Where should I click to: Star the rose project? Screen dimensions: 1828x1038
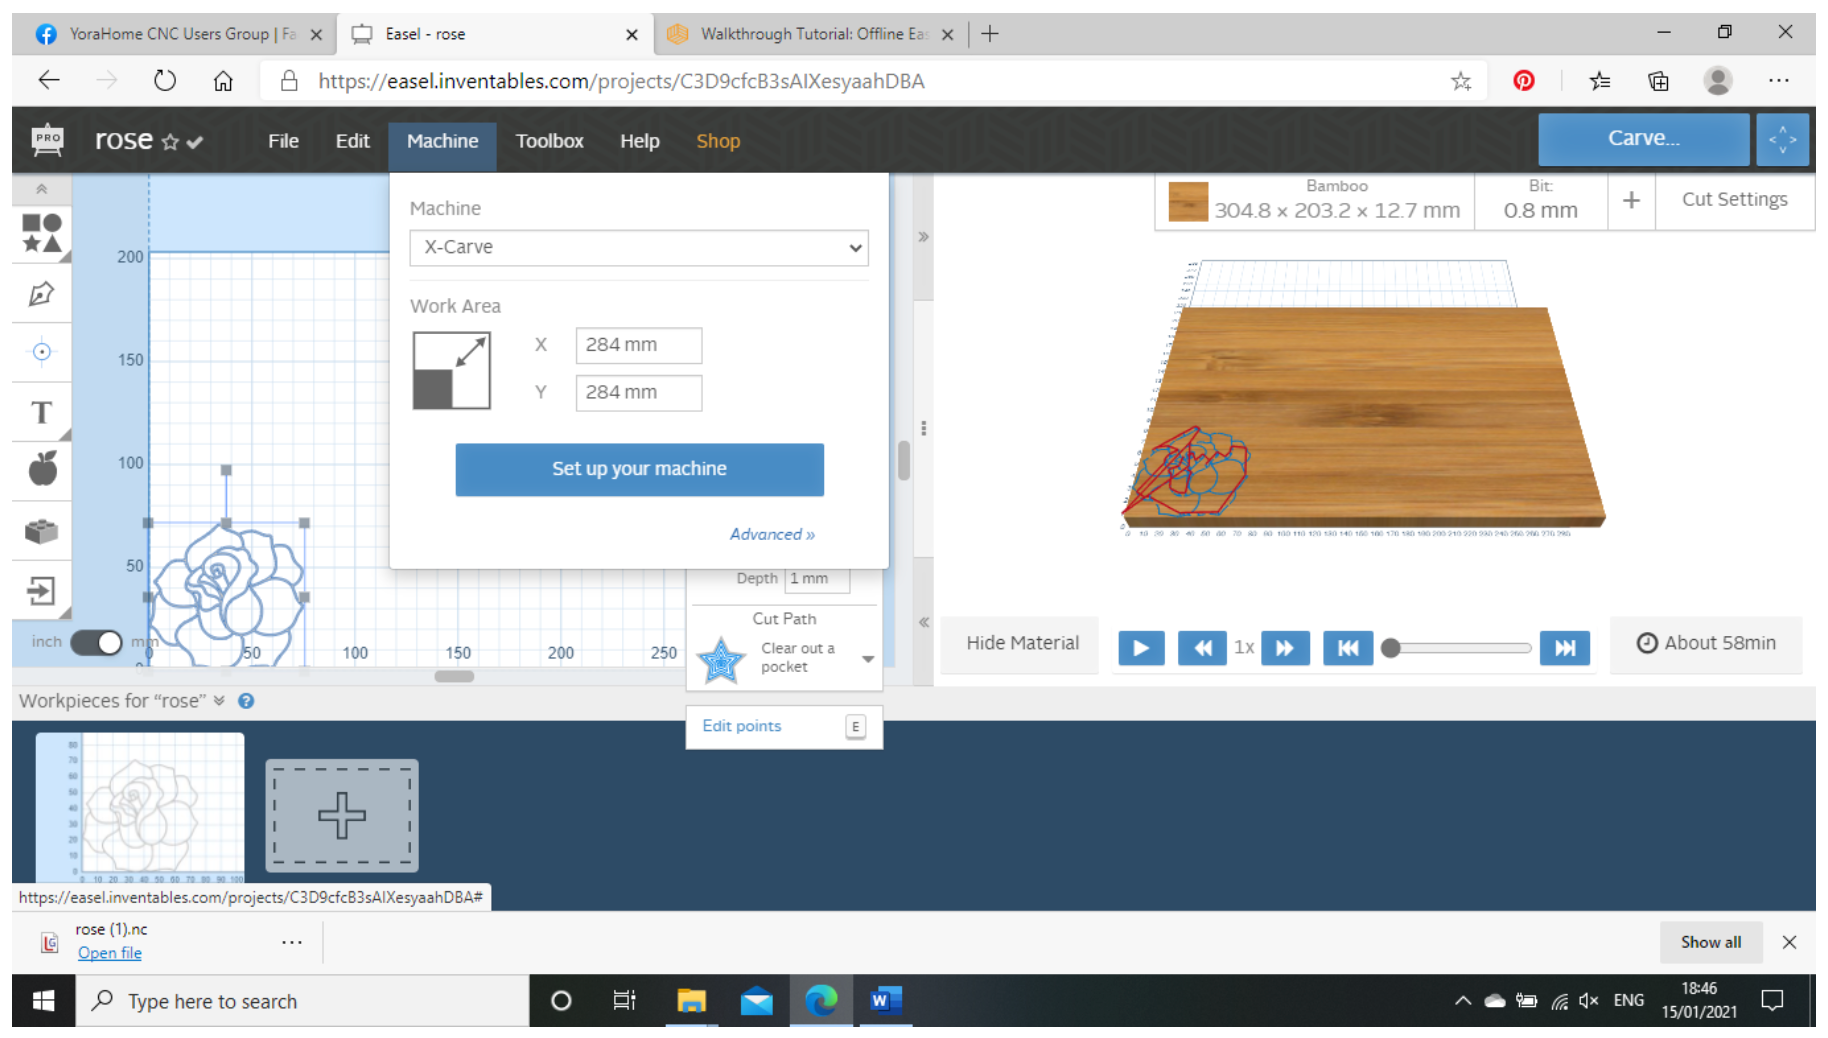pos(170,142)
